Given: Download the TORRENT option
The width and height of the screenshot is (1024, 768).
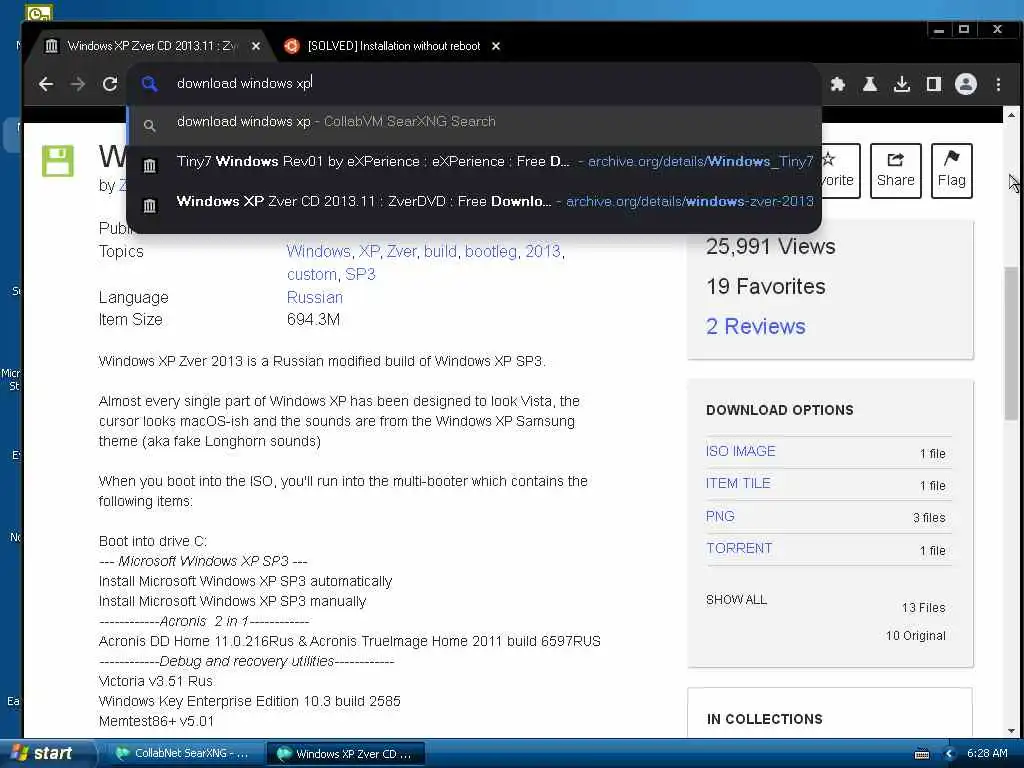Looking at the screenshot, I should click(x=739, y=549).
